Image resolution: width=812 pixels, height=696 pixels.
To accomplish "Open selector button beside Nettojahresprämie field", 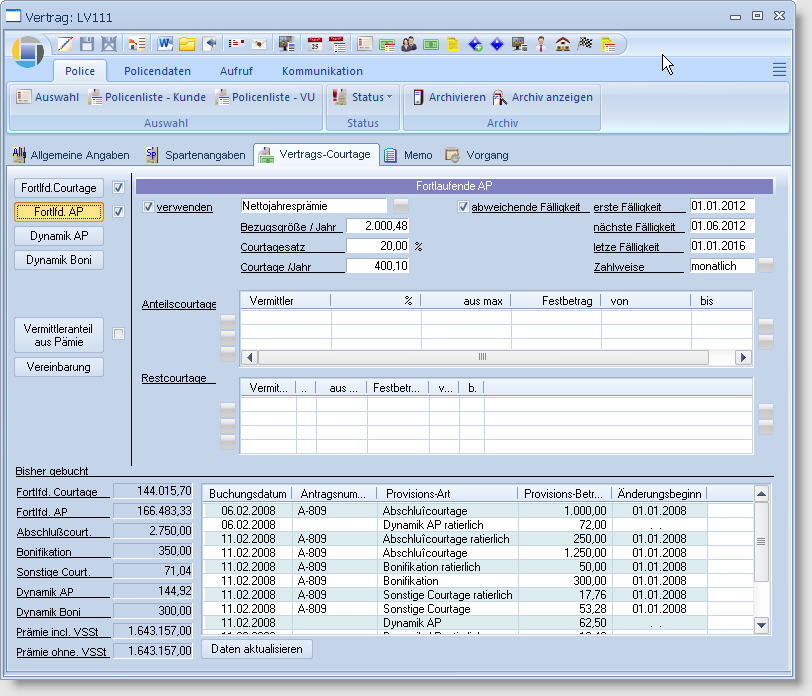I will pyautogui.click(x=401, y=206).
